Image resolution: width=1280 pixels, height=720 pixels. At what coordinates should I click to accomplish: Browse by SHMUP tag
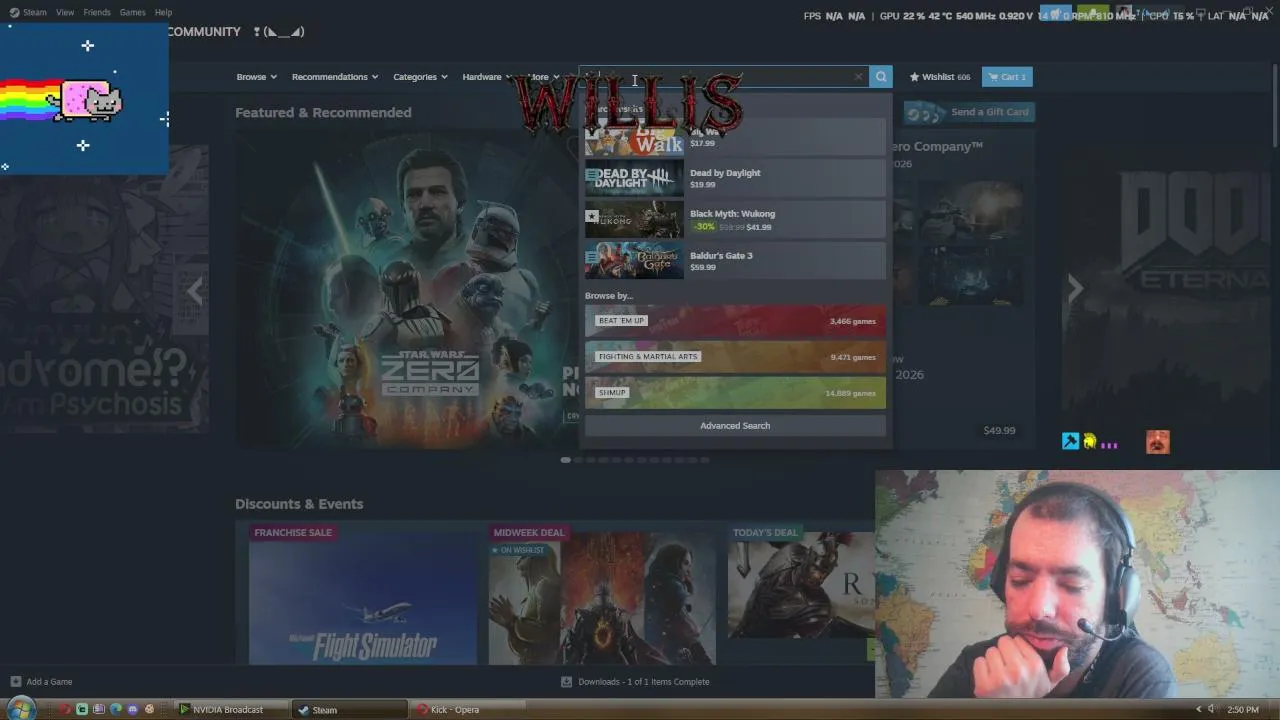tap(735, 393)
